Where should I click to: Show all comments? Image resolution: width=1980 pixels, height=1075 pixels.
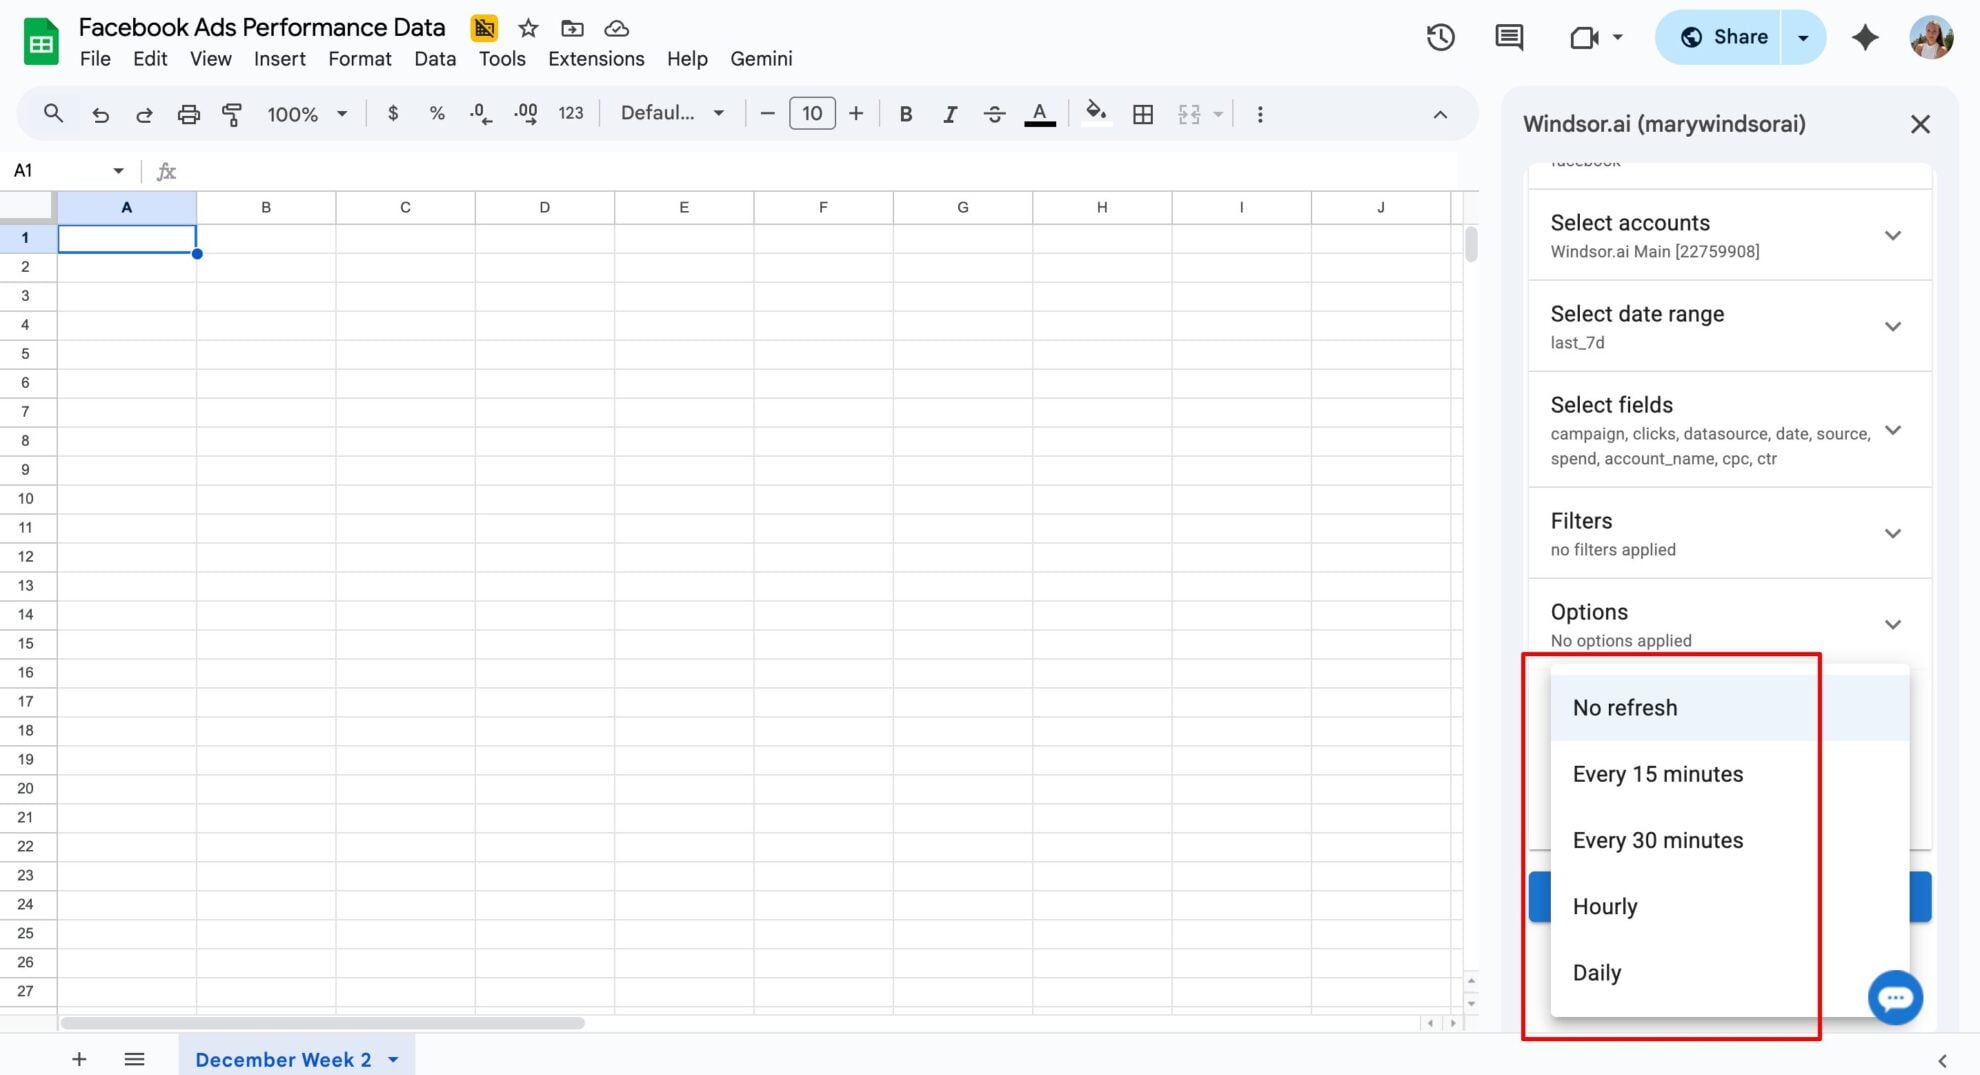[x=1508, y=37]
